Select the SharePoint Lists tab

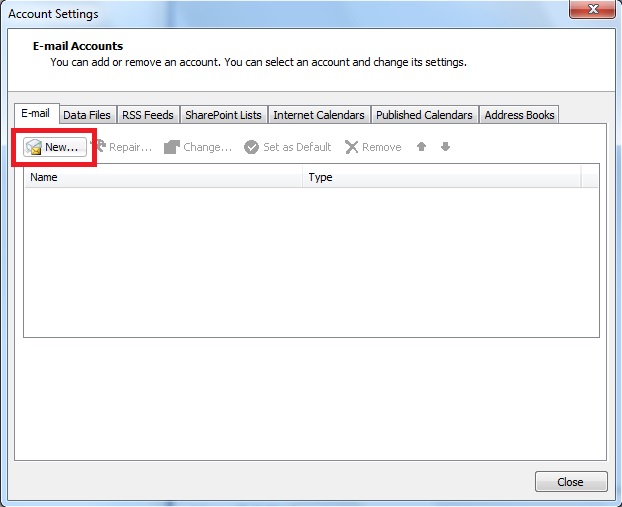tap(223, 115)
